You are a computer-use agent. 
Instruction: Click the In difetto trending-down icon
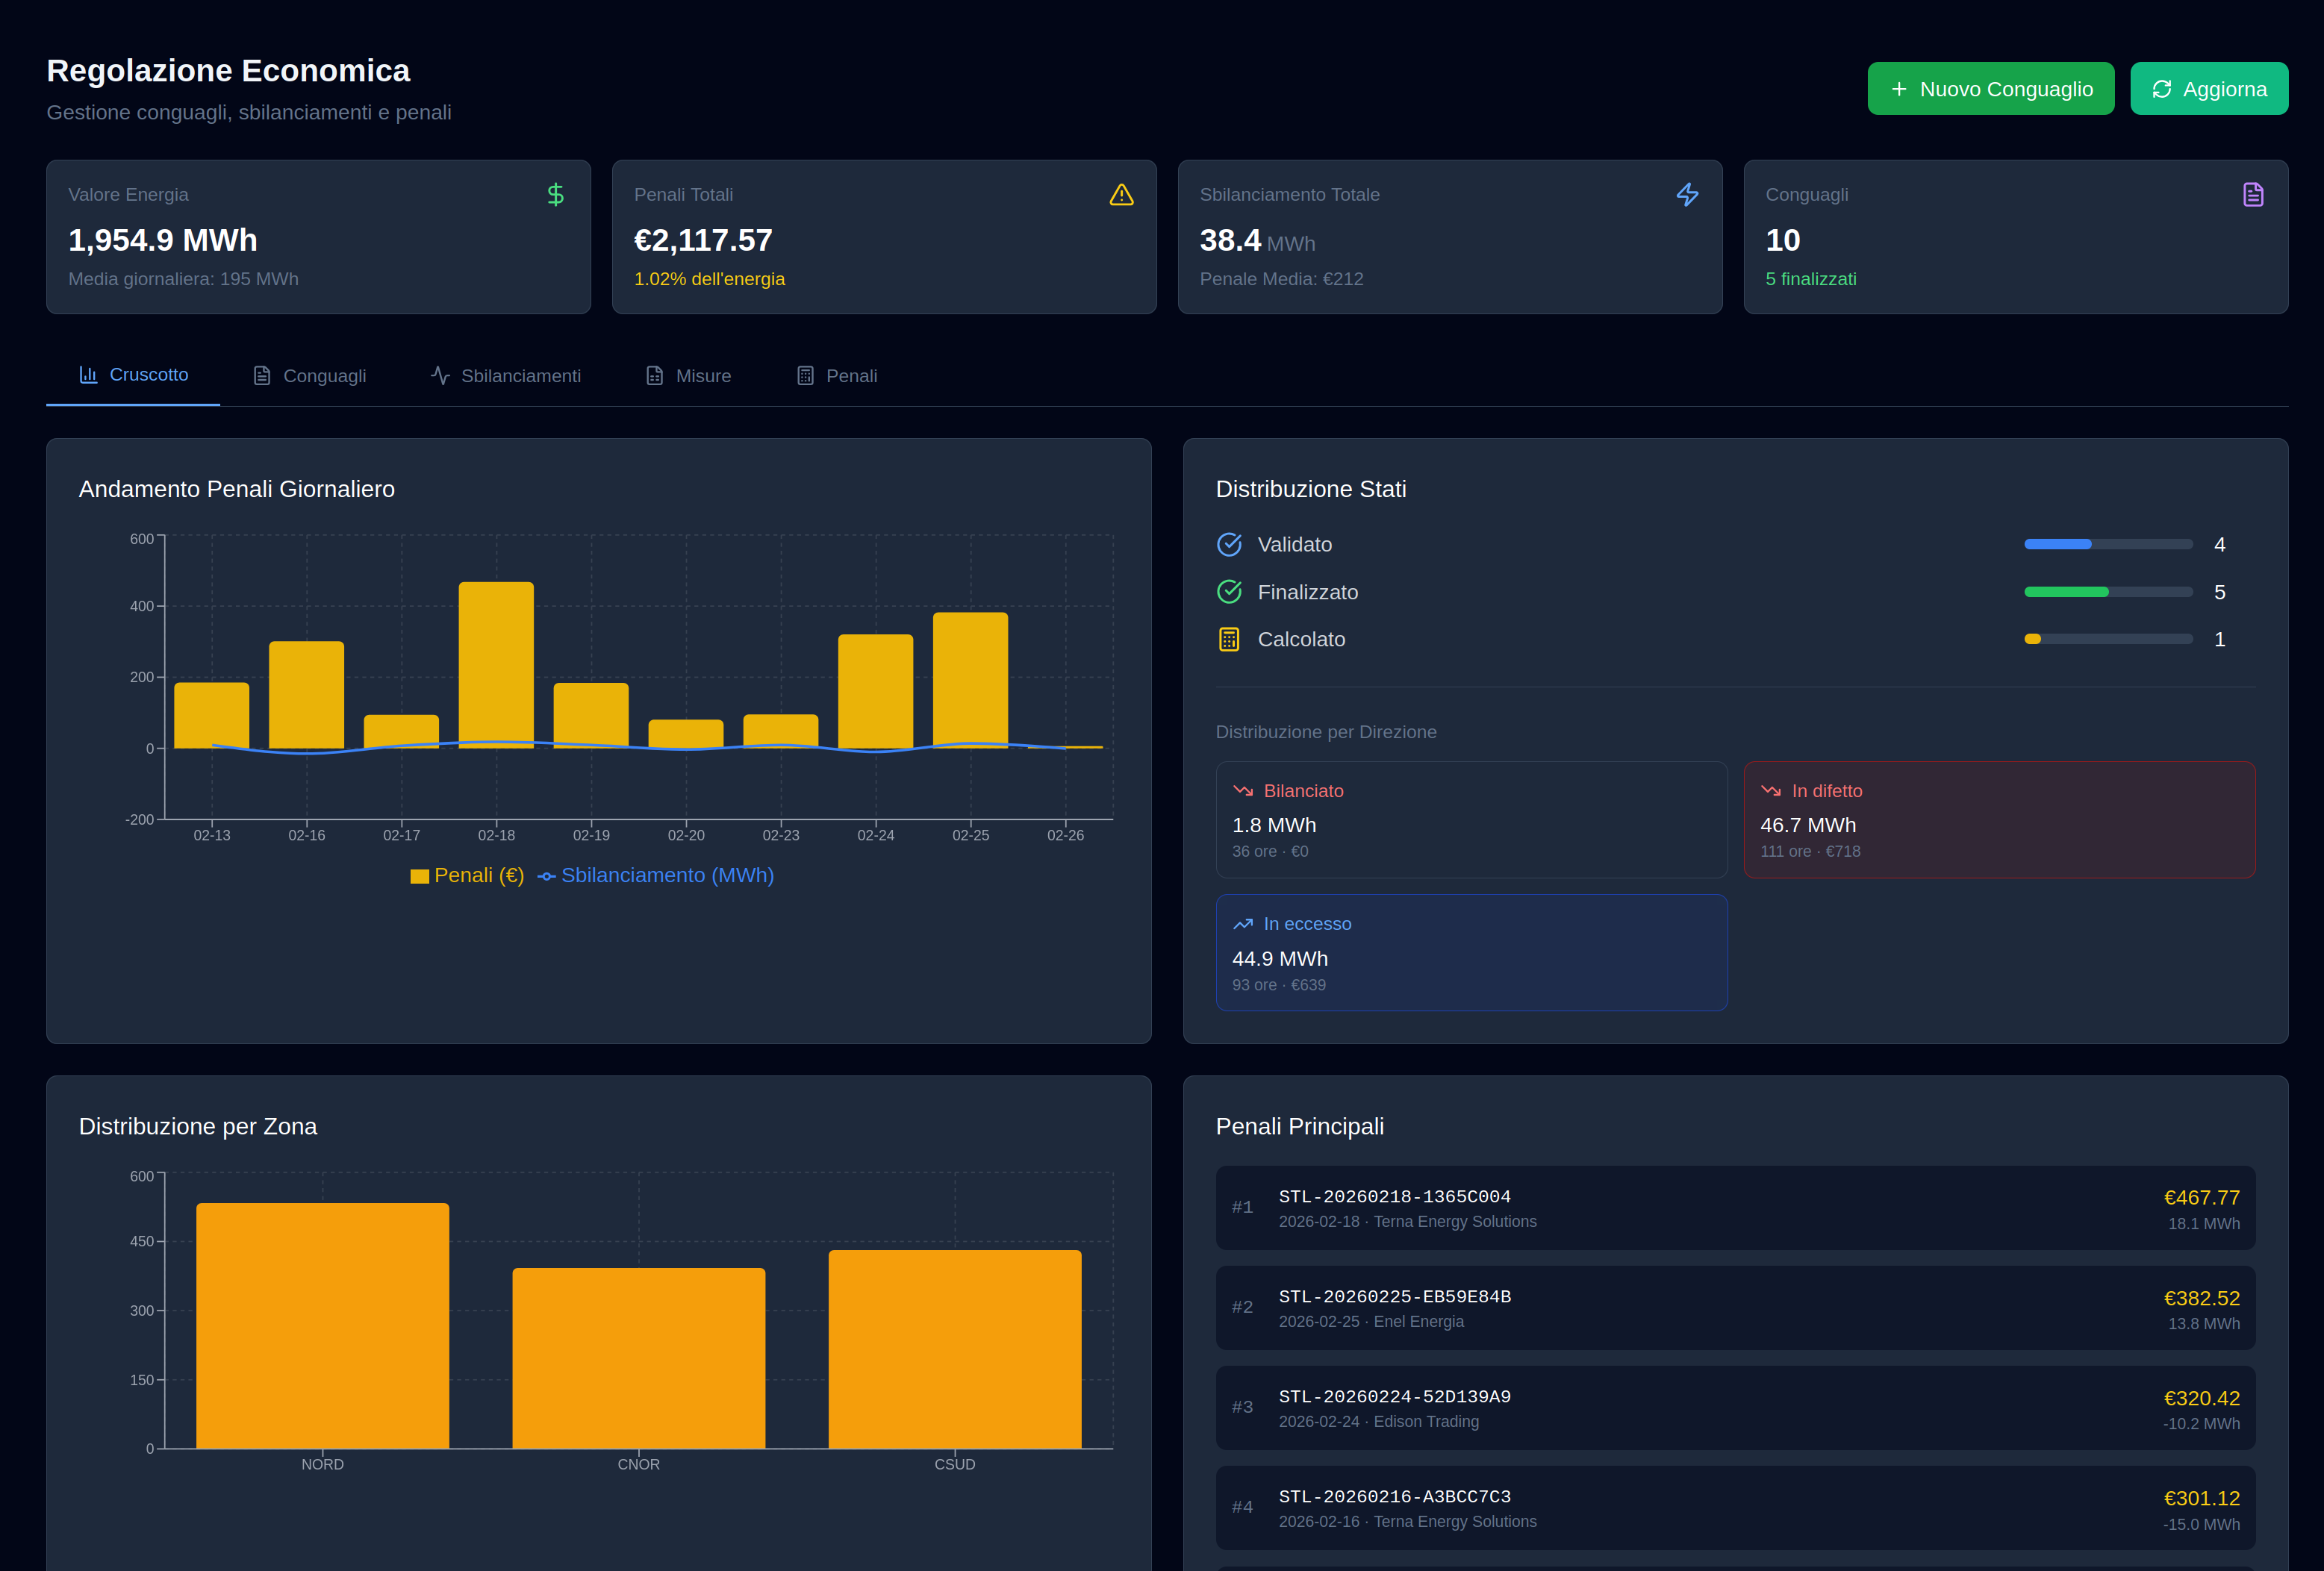[1771, 791]
